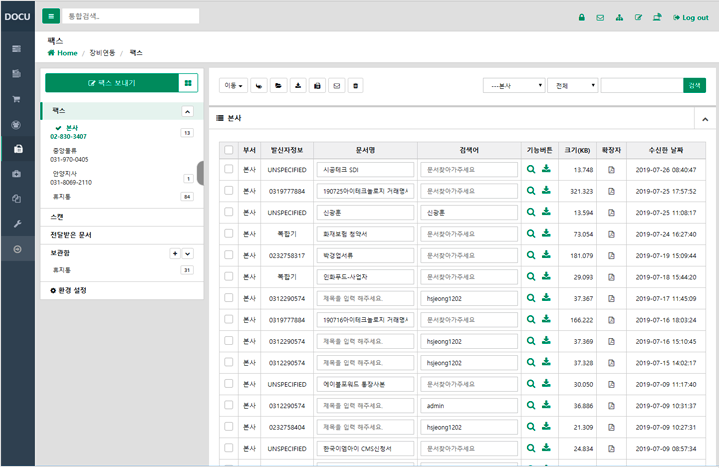Open the 전체 filter dropdown
This screenshot has height=470, width=719.
[573, 86]
